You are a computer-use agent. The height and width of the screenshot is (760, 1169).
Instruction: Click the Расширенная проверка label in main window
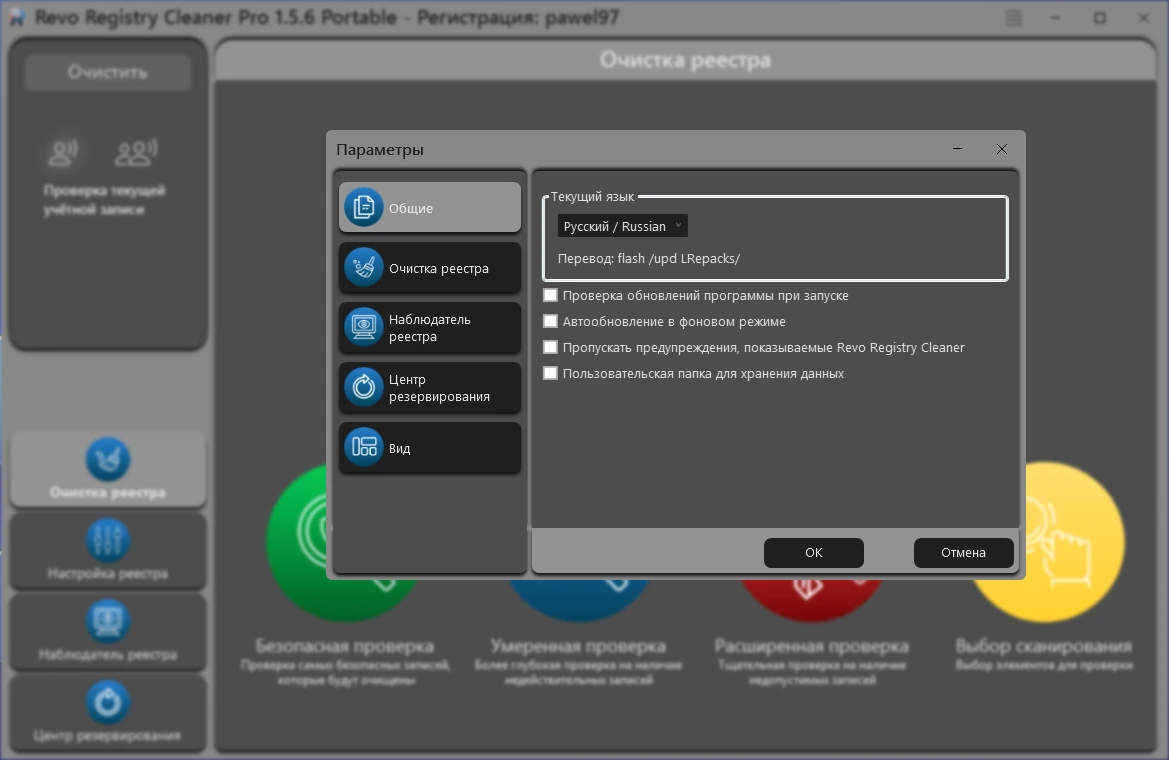coord(811,646)
